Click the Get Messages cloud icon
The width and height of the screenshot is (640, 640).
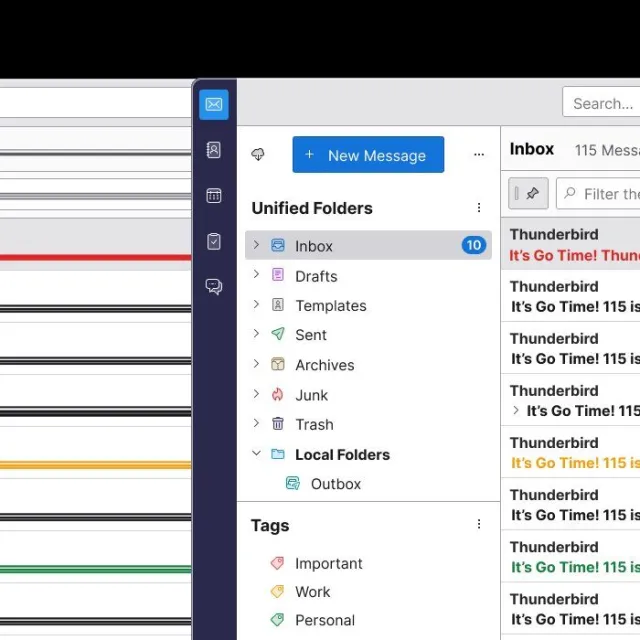[258, 154]
